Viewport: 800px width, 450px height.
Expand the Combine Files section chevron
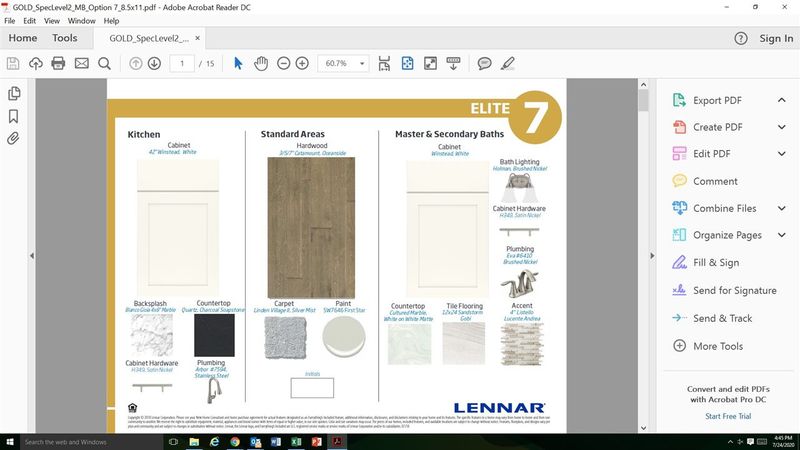point(782,208)
